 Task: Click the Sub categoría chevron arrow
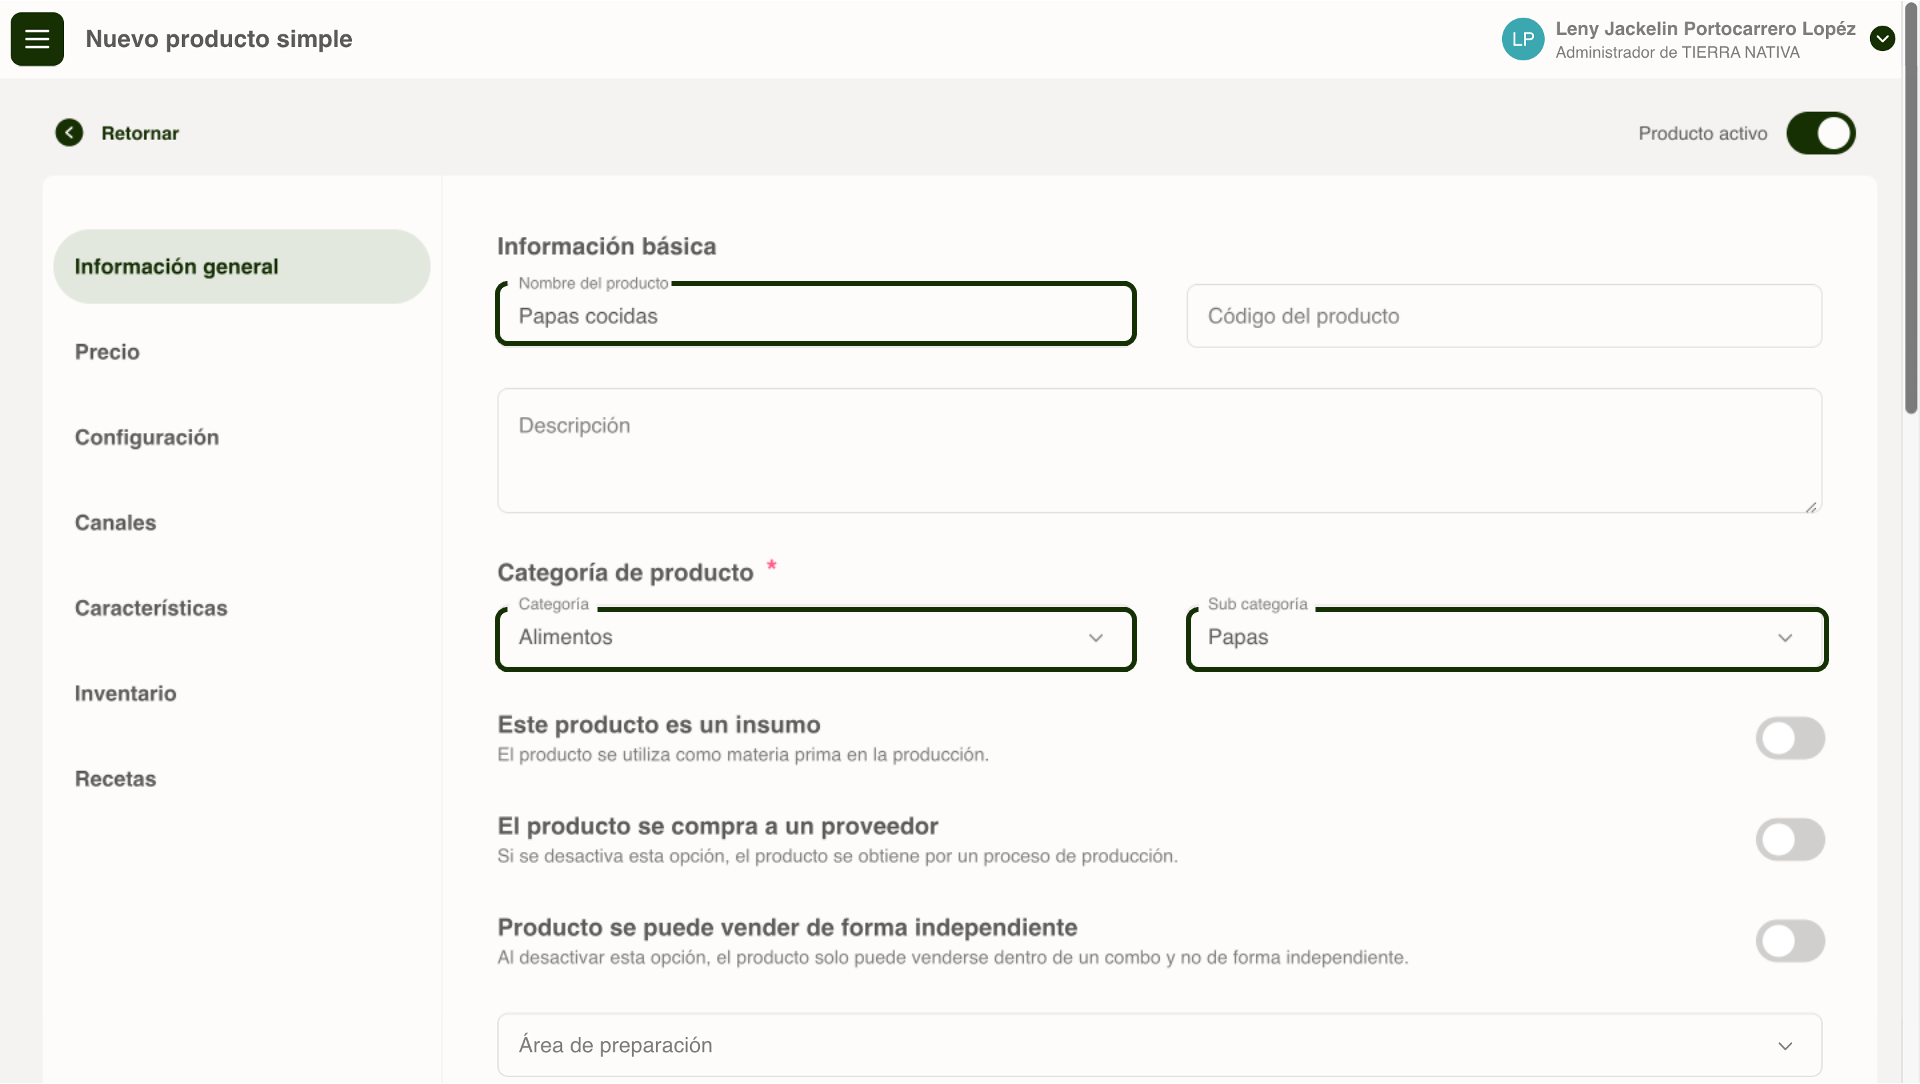[x=1785, y=638]
